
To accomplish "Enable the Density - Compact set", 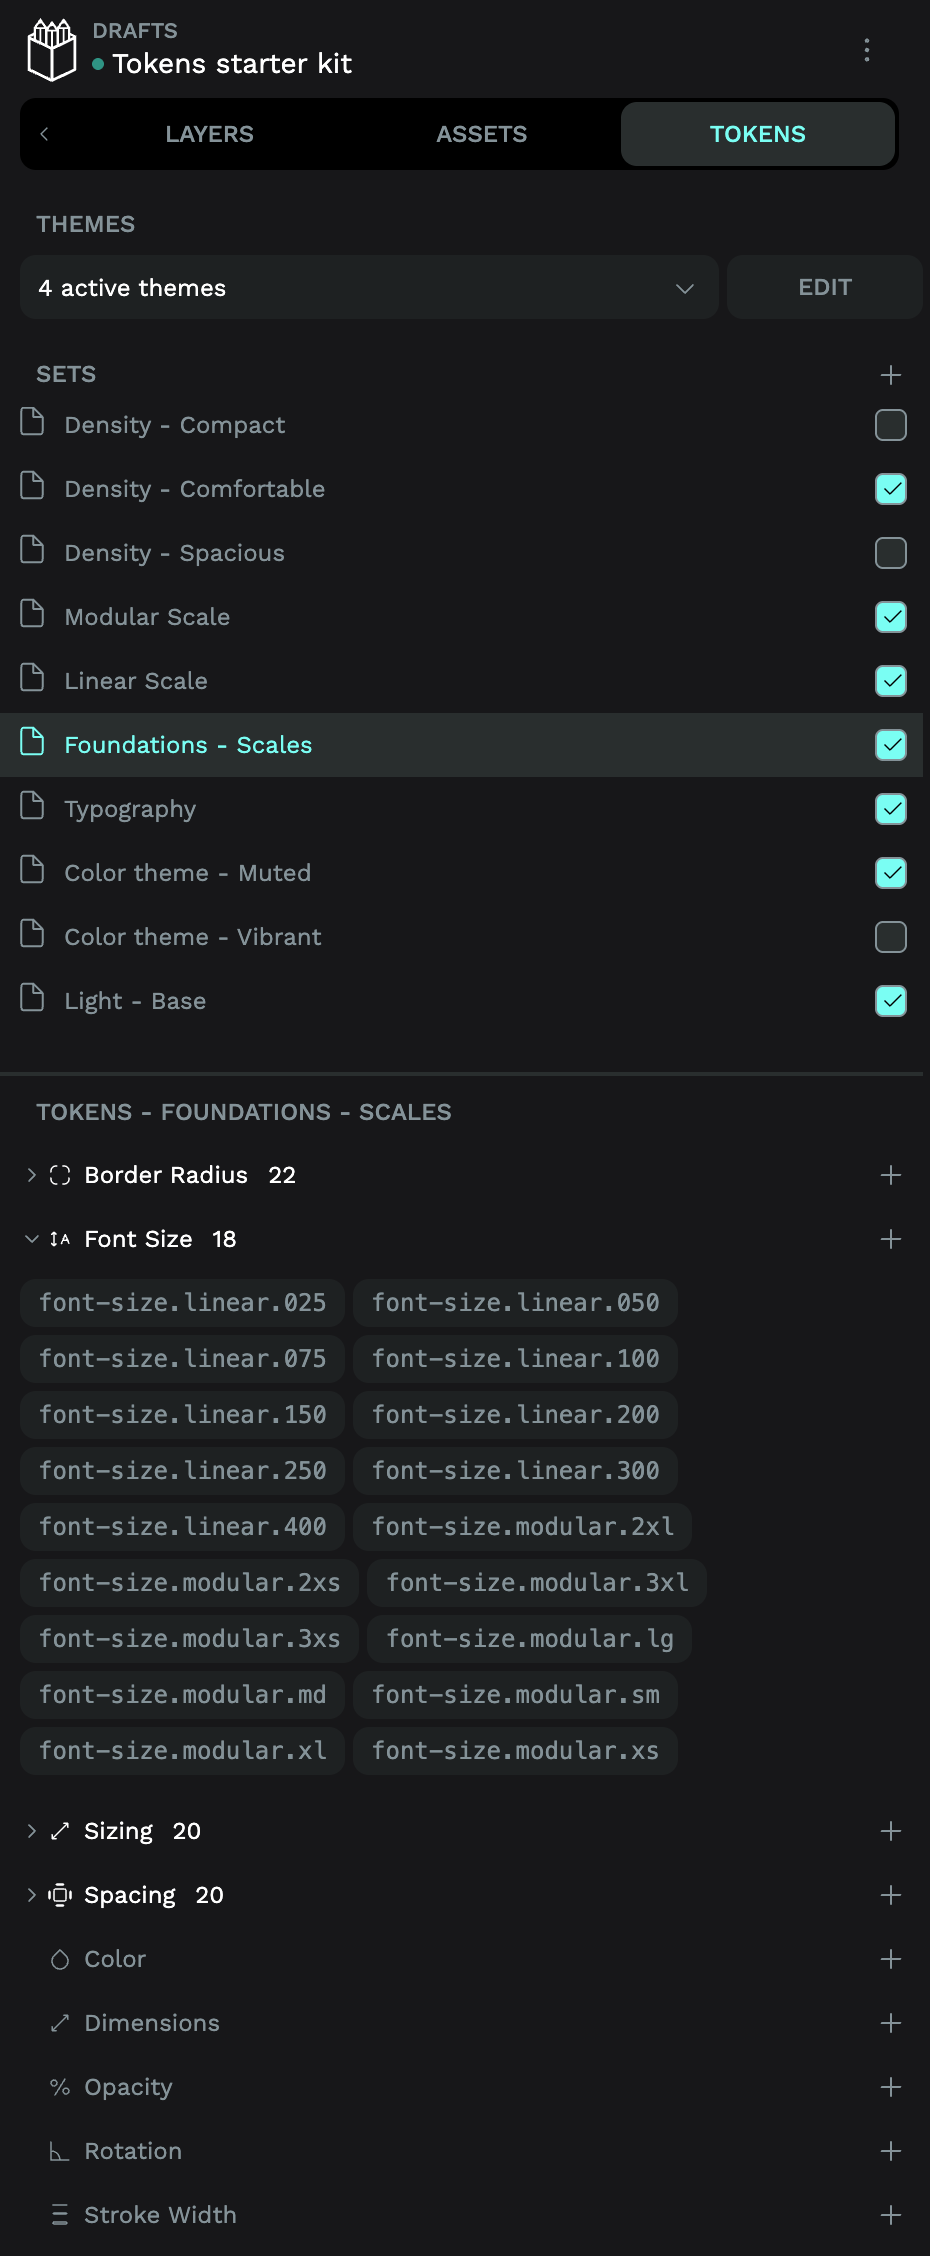I will click(890, 425).
